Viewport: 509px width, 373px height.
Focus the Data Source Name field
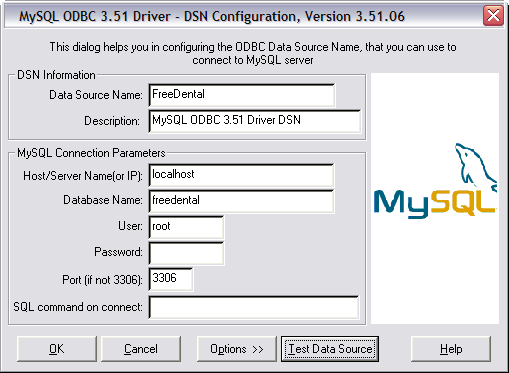pyautogui.click(x=242, y=95)
